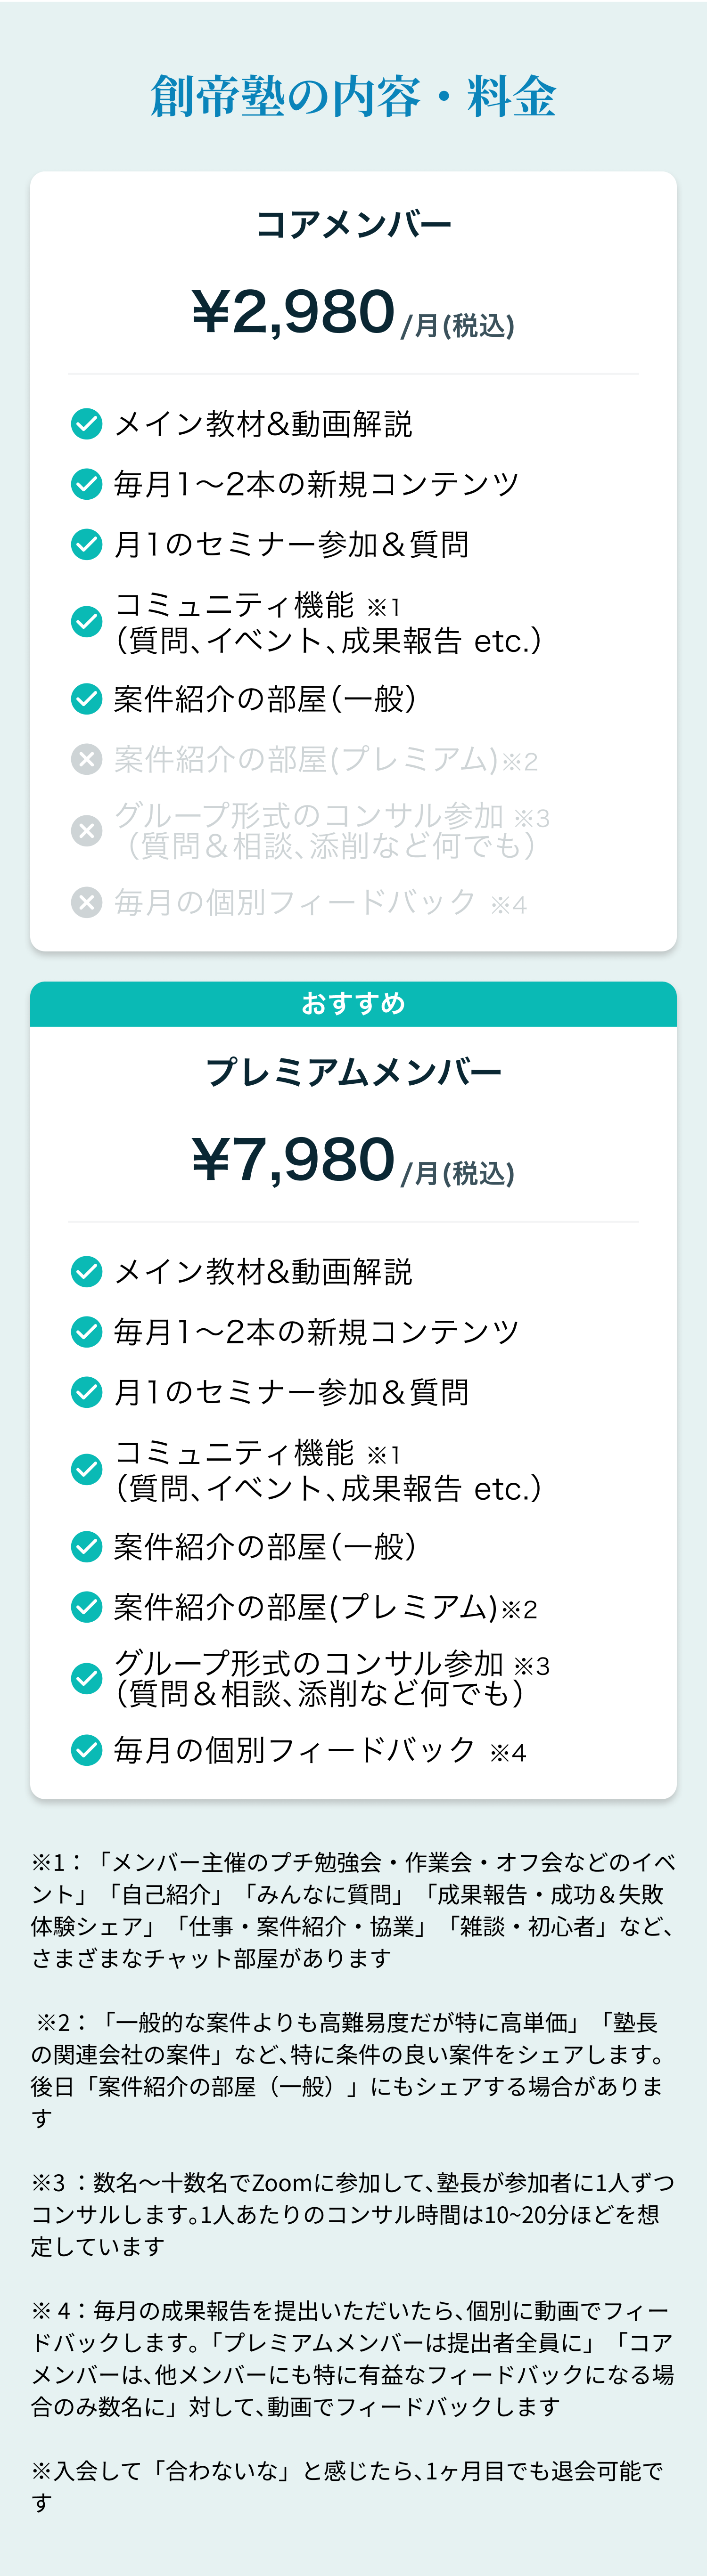The image size is (707, 2576).
Task: Click the おすすめ banner above the premium plan
Action: [353, 1004]
